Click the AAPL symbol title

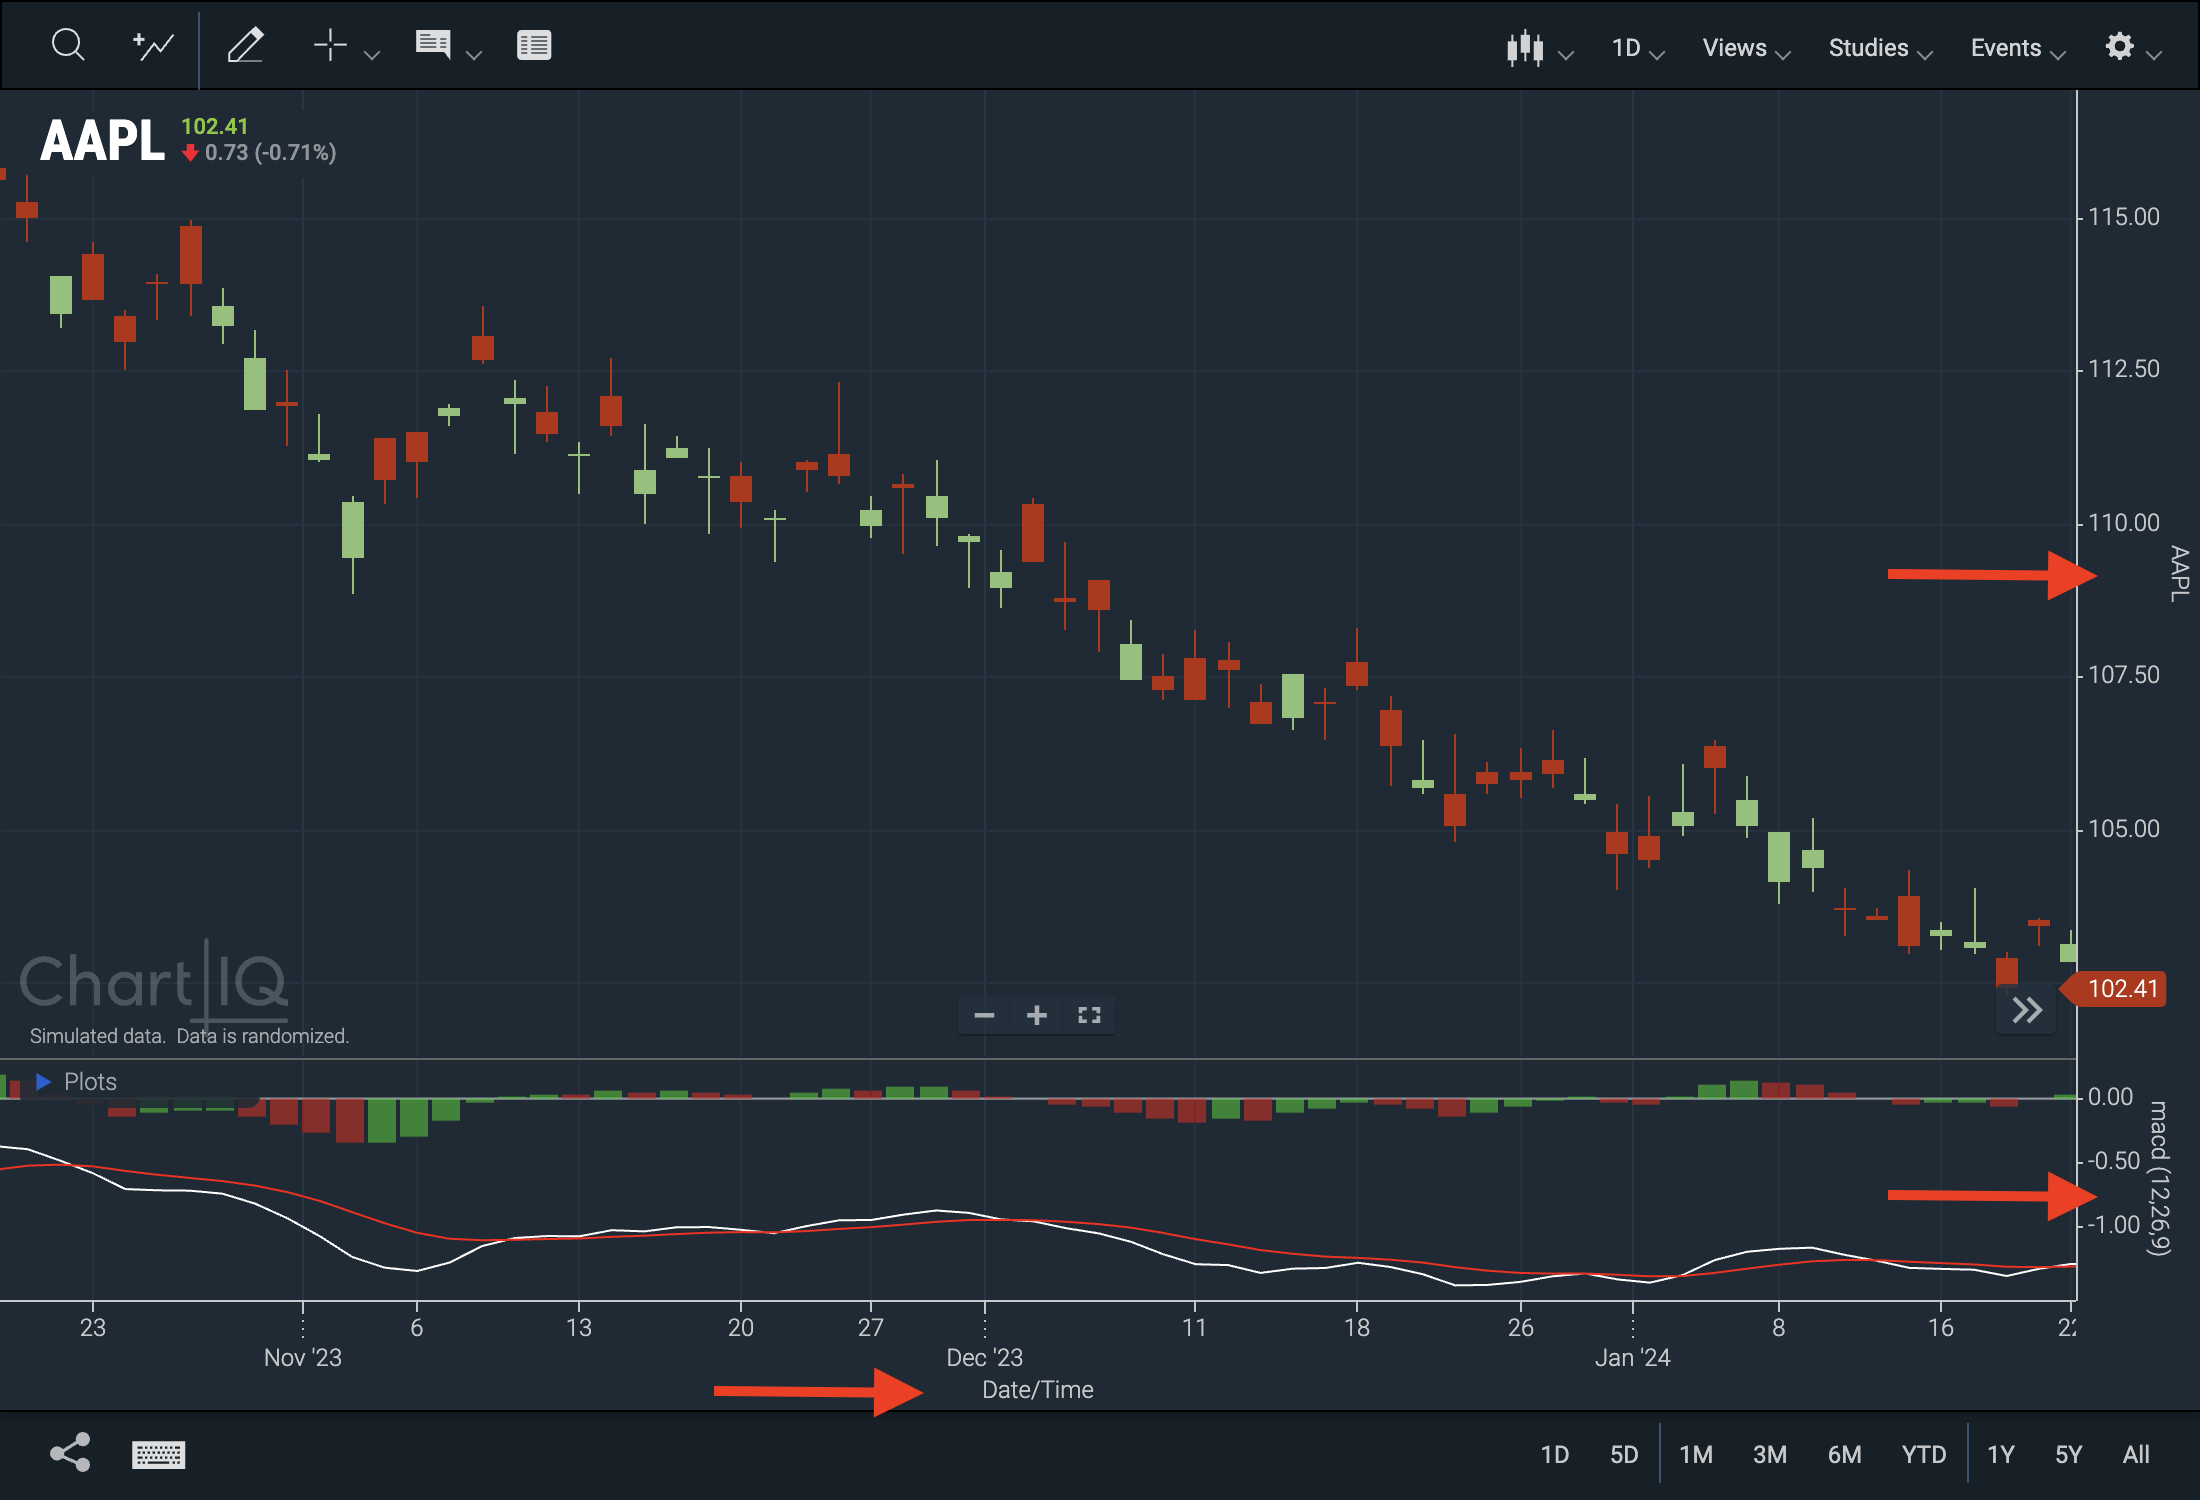tap(102, 140)
